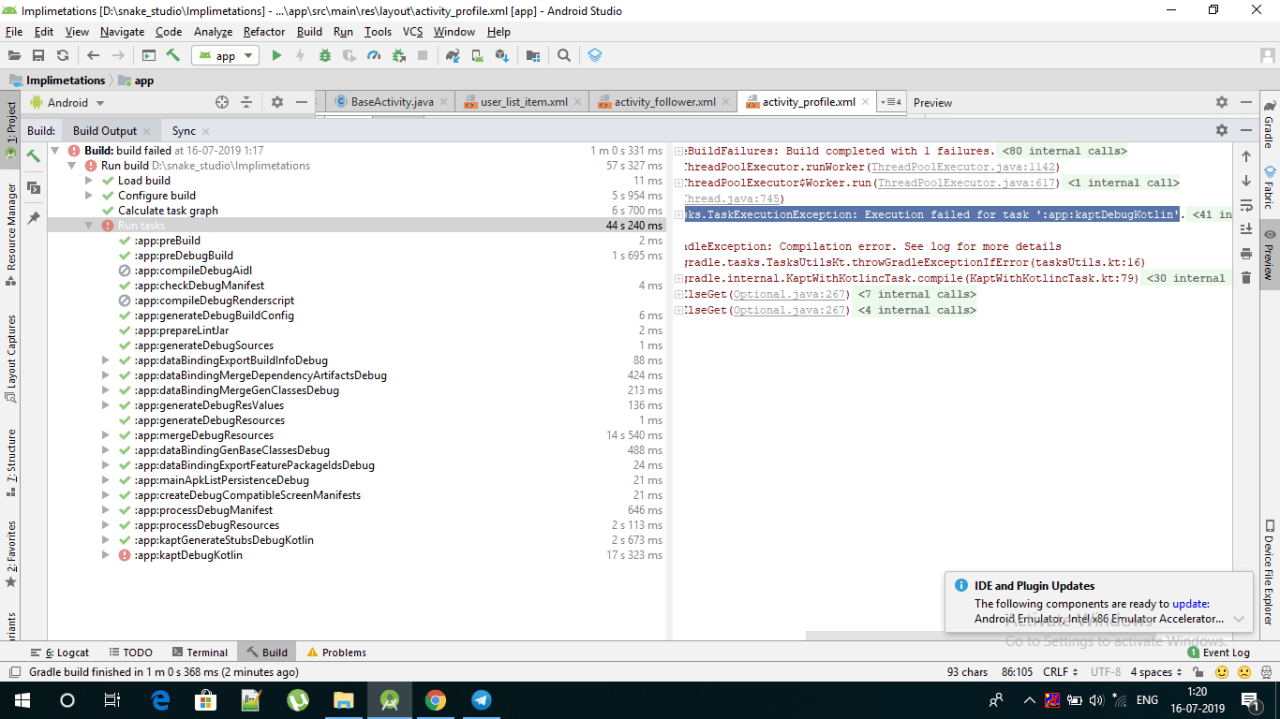The image size is (1280, 719).
Task: Open Chrome from the taskbar
Action: pyautogui.click(x=435, y=700)
